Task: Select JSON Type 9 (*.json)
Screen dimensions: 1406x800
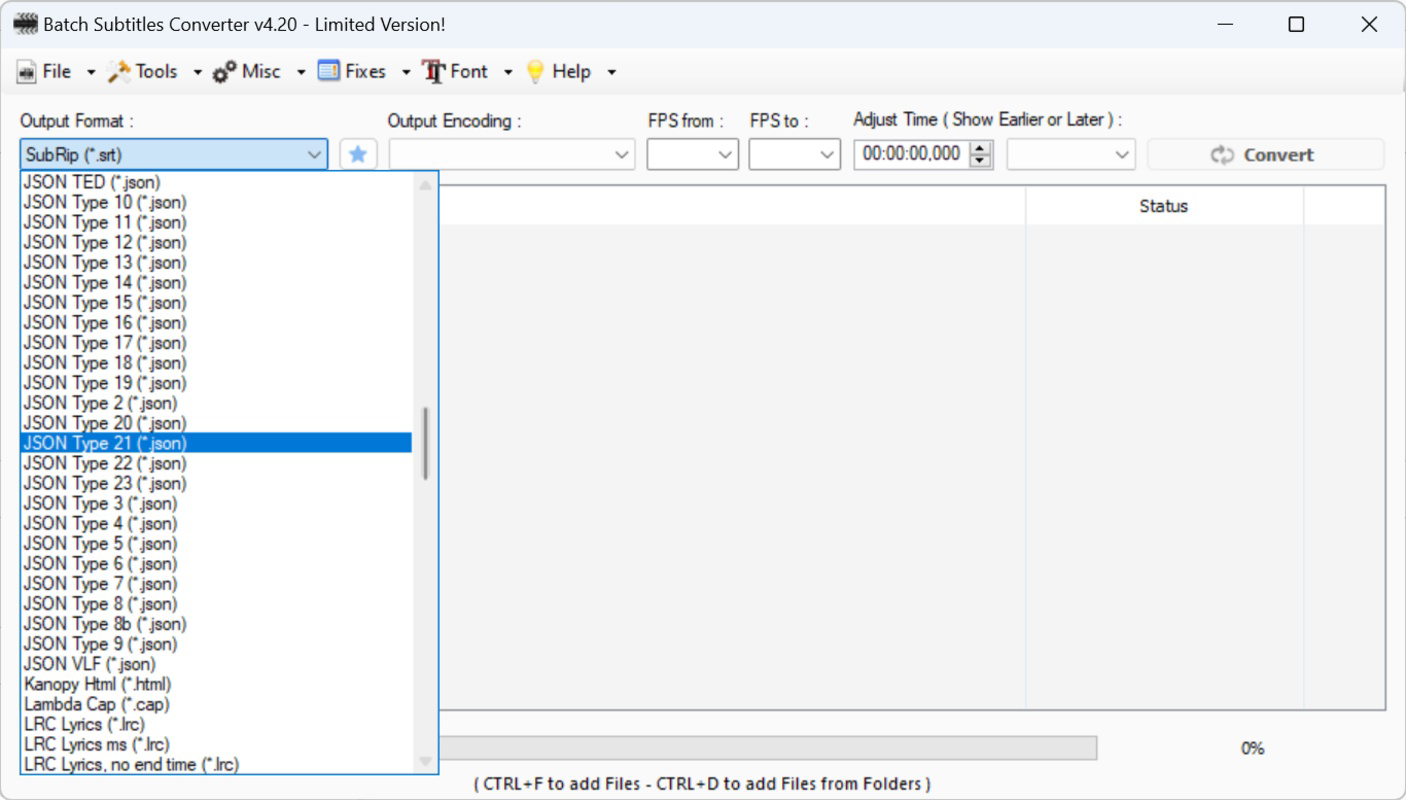Action: [x=216, y=643]
